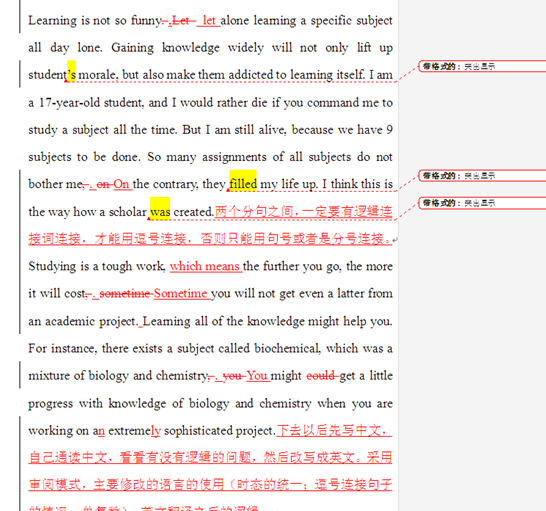Select the formatting balloon linked to "was created"
Screen dimensions: 546x511
pyautogui.click(x=482, y=203)
